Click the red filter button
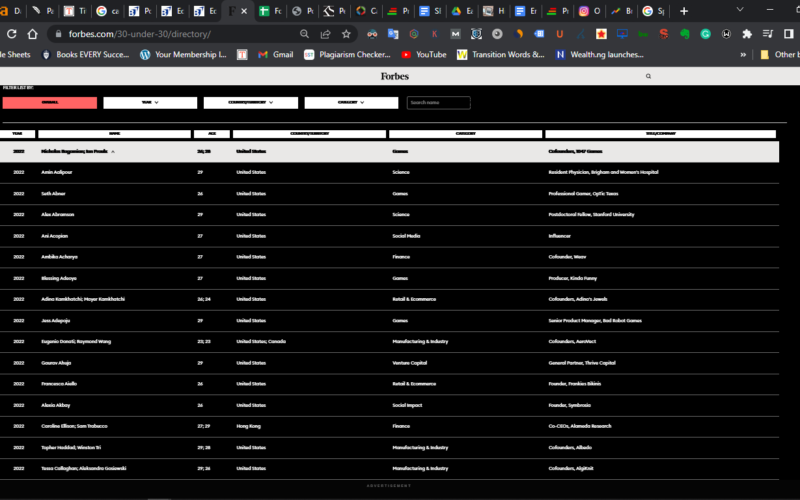Viewport: 800px width, 500px height. click(50, 102)
